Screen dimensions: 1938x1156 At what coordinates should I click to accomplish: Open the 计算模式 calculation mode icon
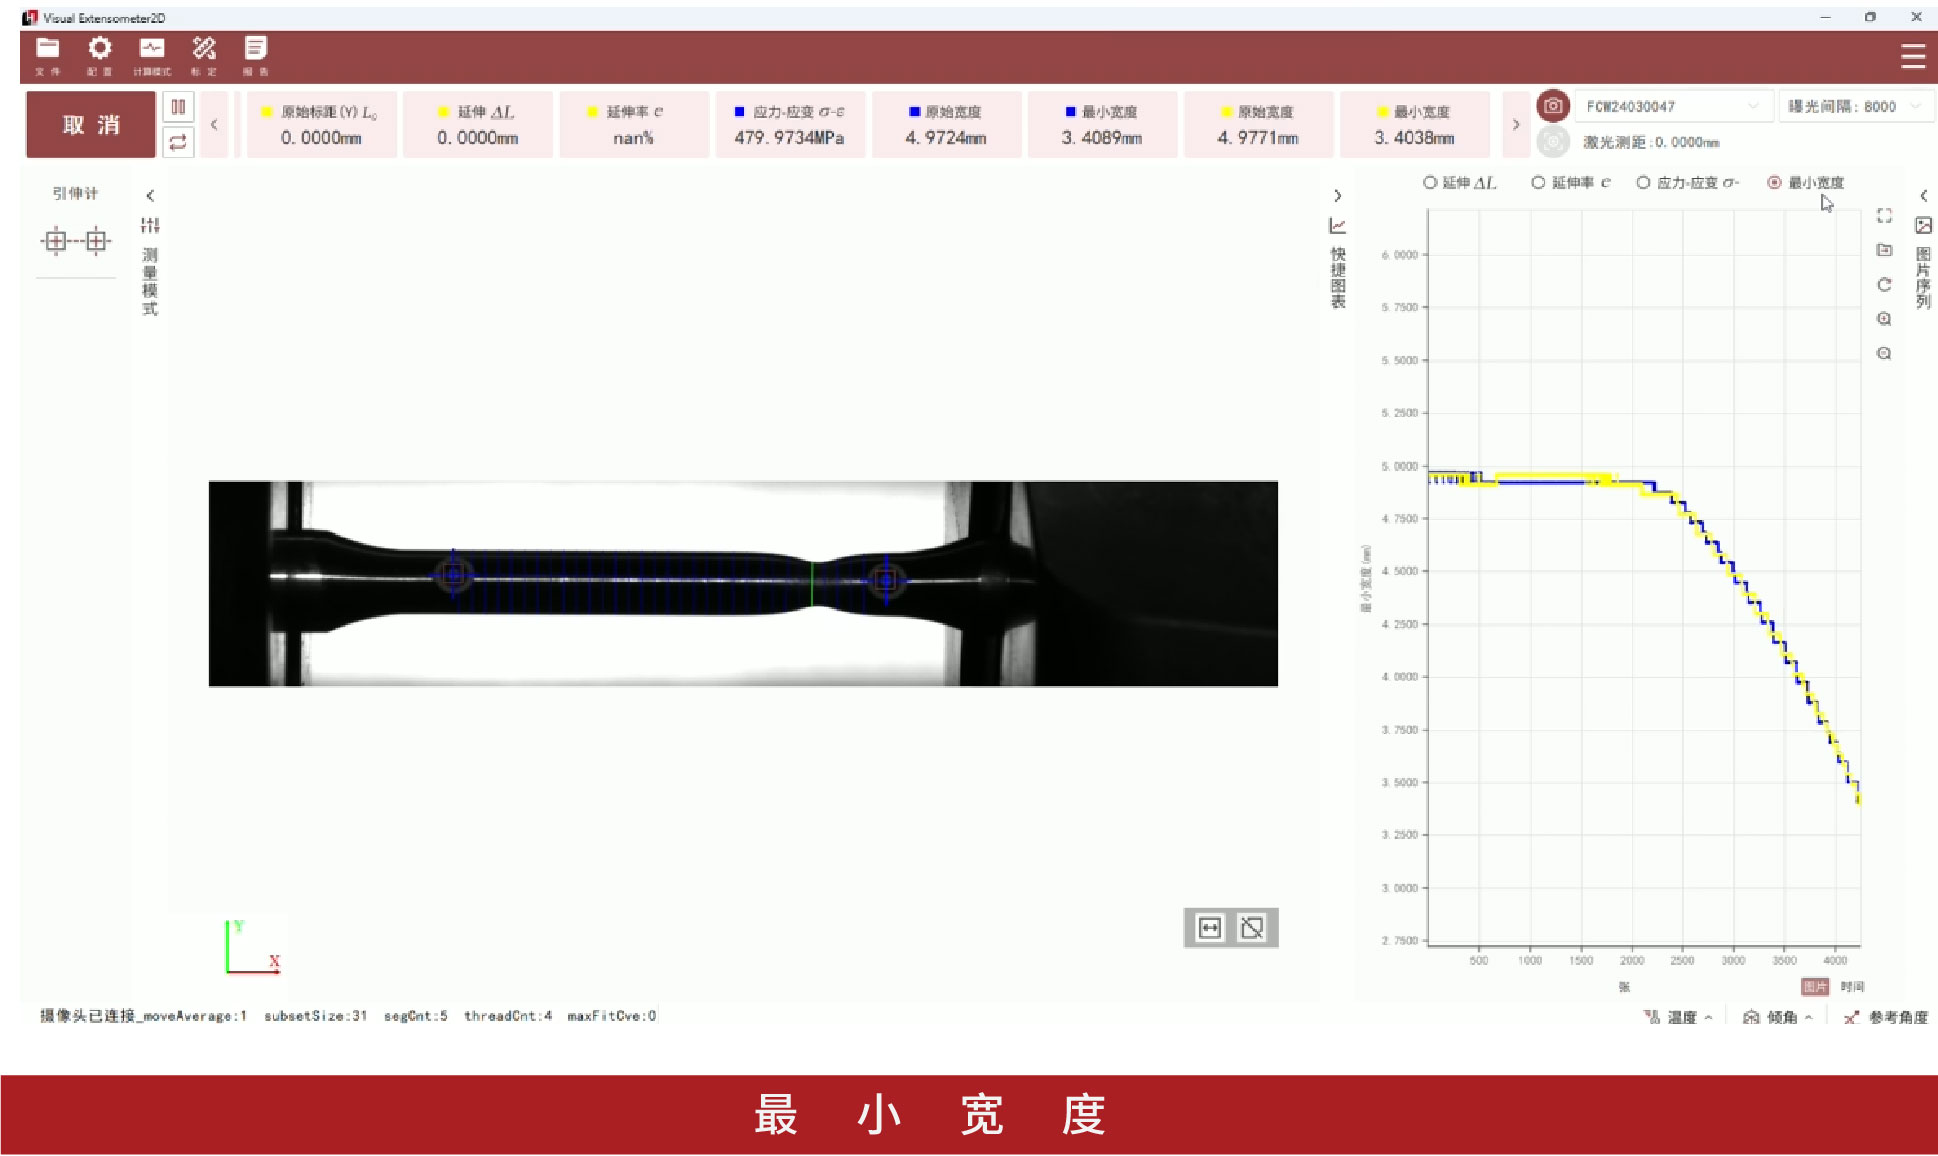[152, 50]
